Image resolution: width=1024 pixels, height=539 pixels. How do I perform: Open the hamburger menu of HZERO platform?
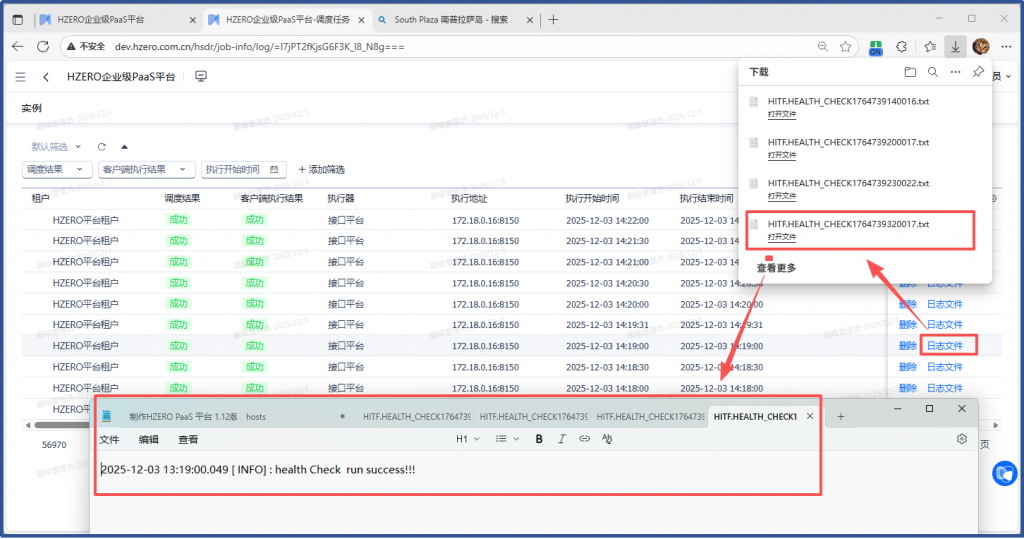(21, 76)
